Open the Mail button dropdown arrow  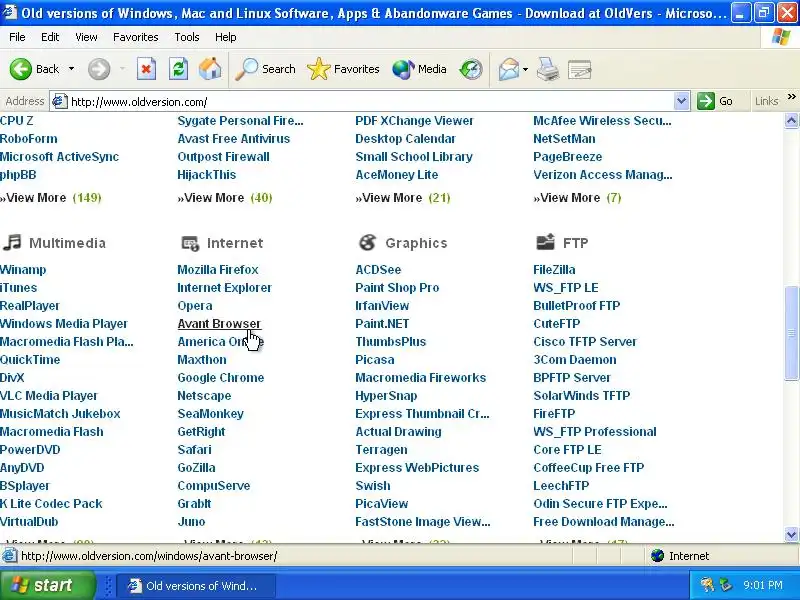point(526,69)
